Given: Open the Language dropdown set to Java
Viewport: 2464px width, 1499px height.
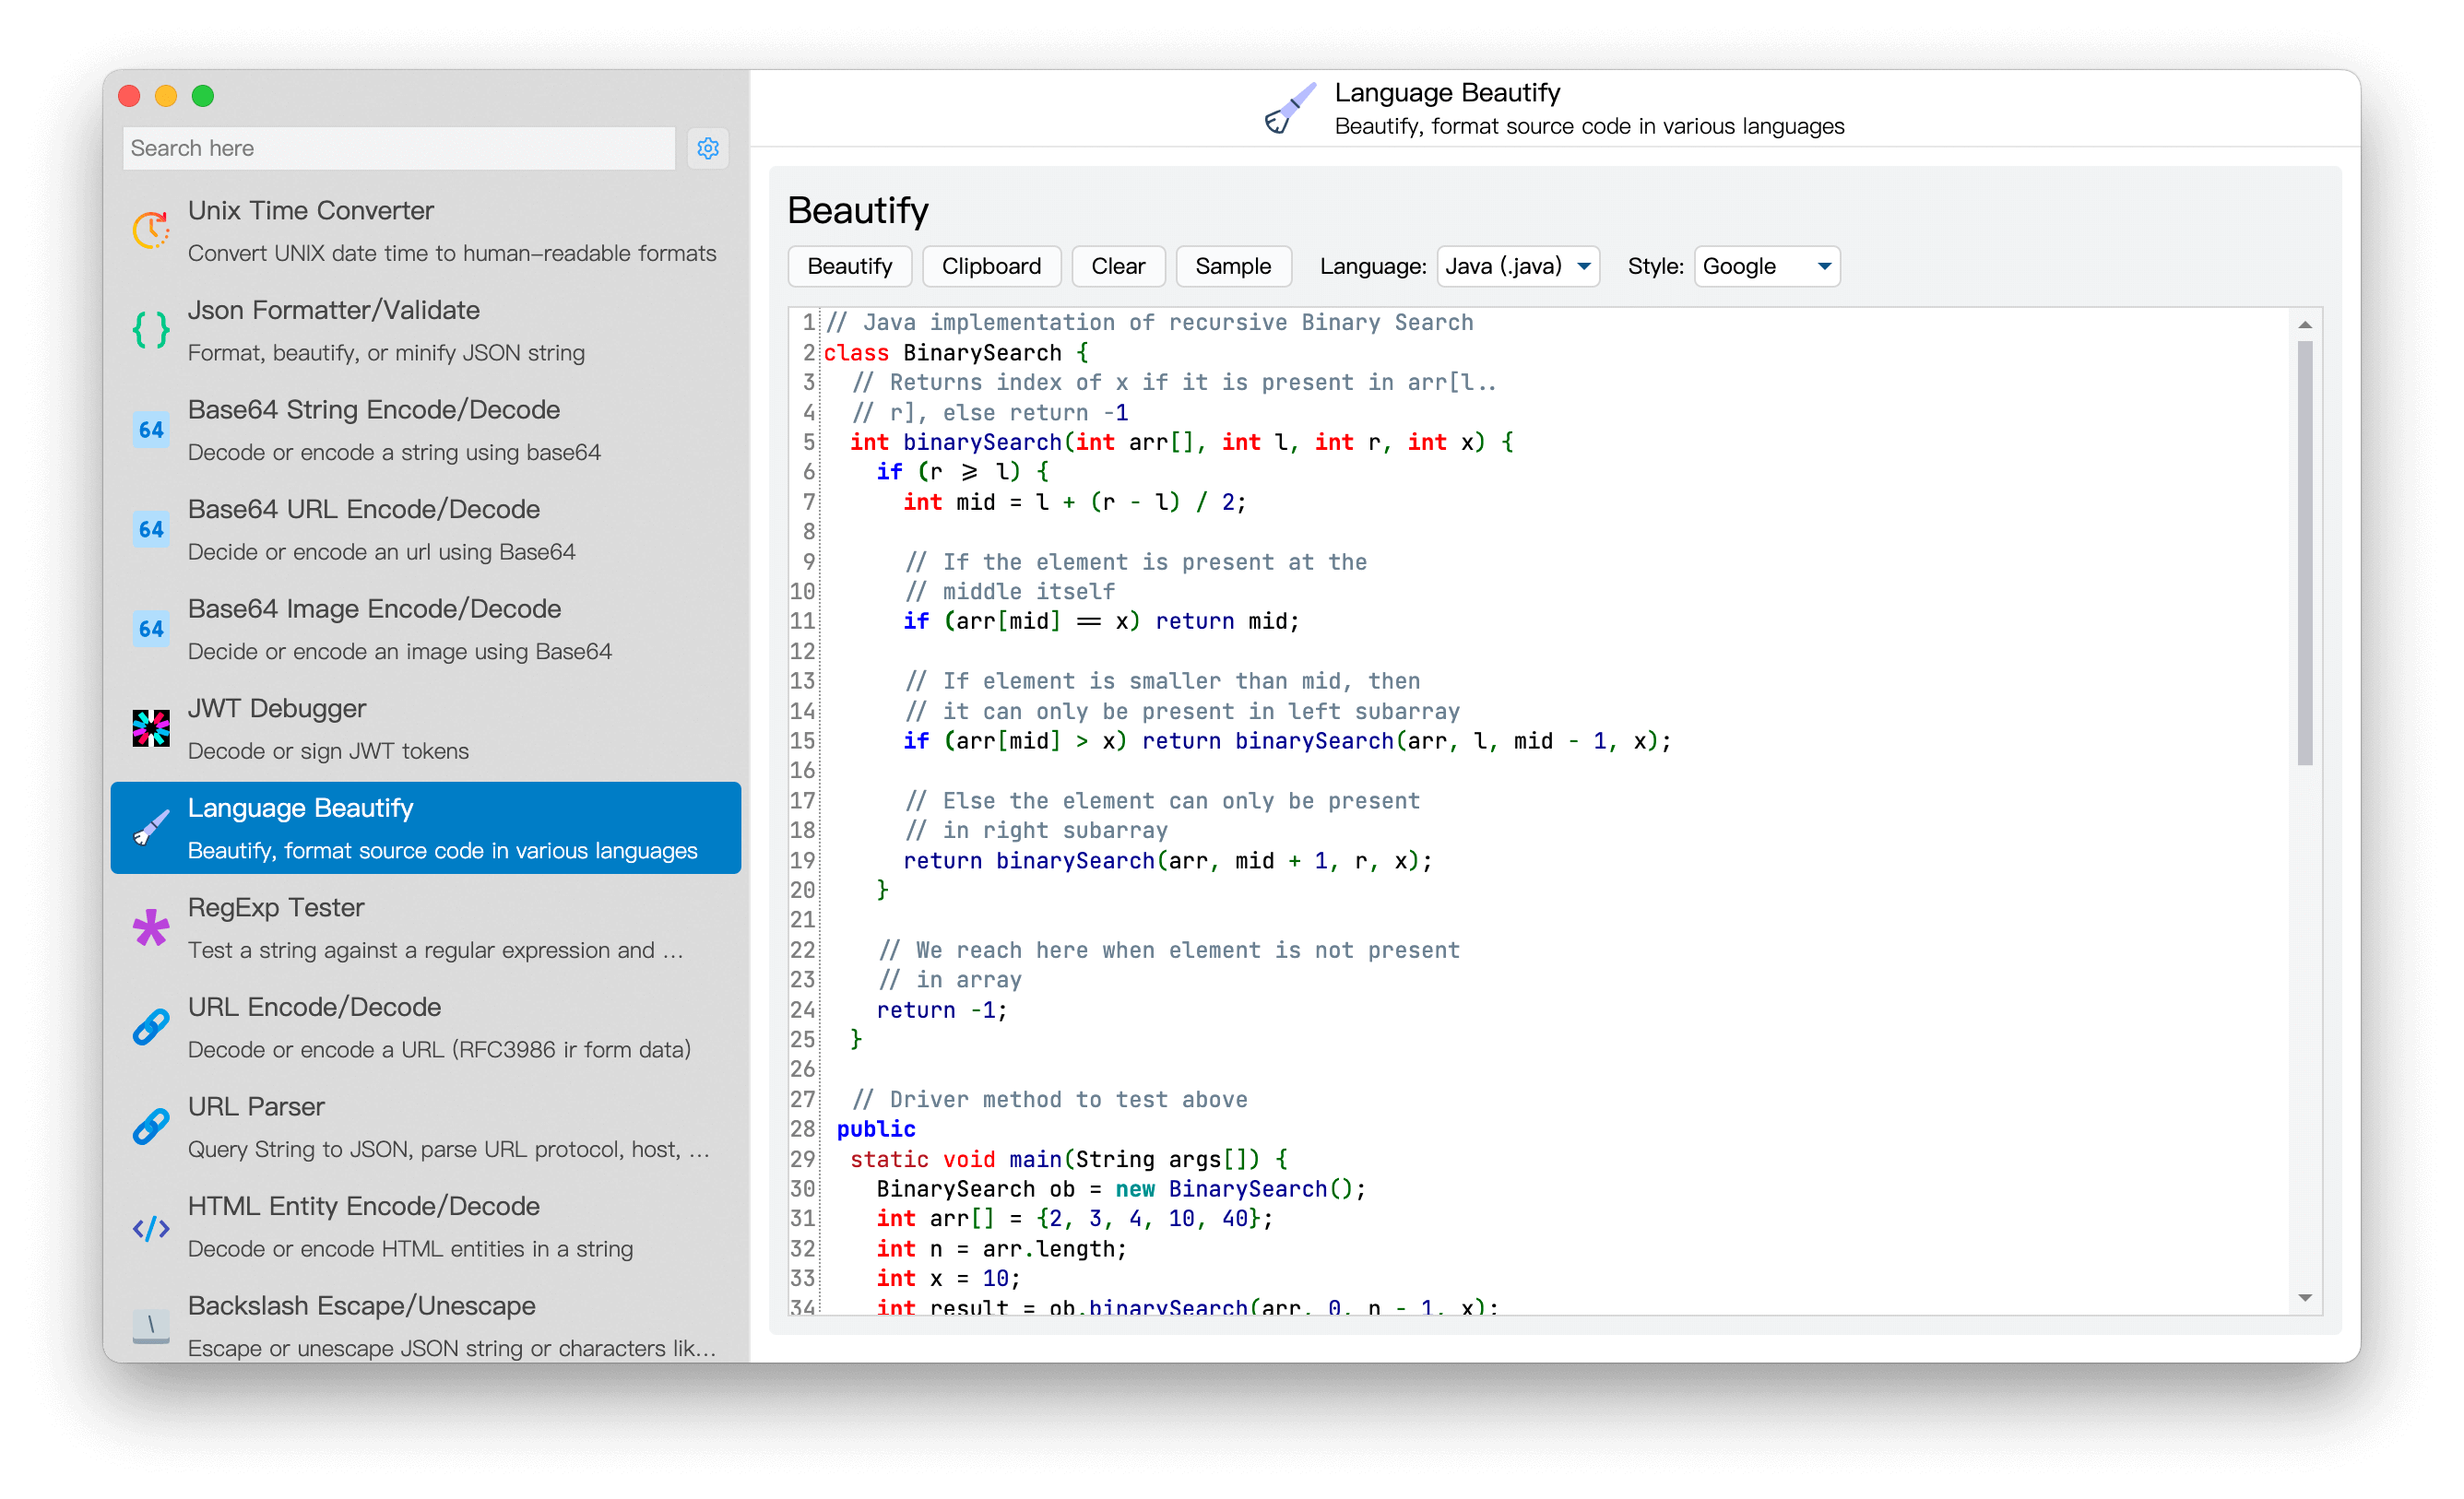Looking at the screenshot, I should click(1518, 266).
